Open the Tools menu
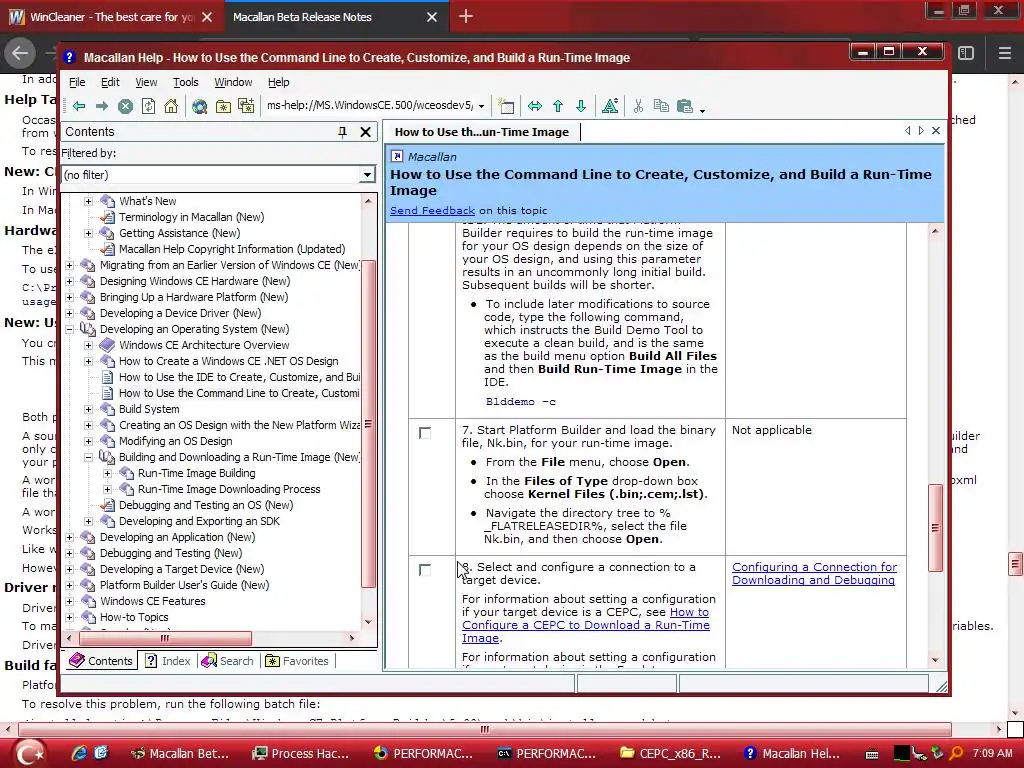The height and width of the screenshot is (768, 1024). pos(185,82)
